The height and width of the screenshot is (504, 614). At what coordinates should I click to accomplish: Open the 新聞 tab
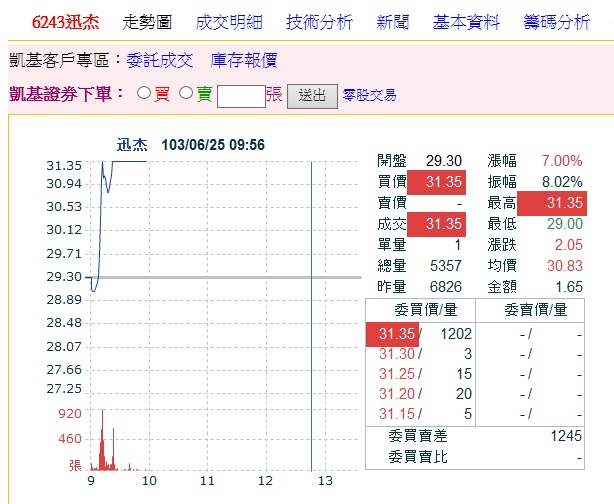click(392, 22)
